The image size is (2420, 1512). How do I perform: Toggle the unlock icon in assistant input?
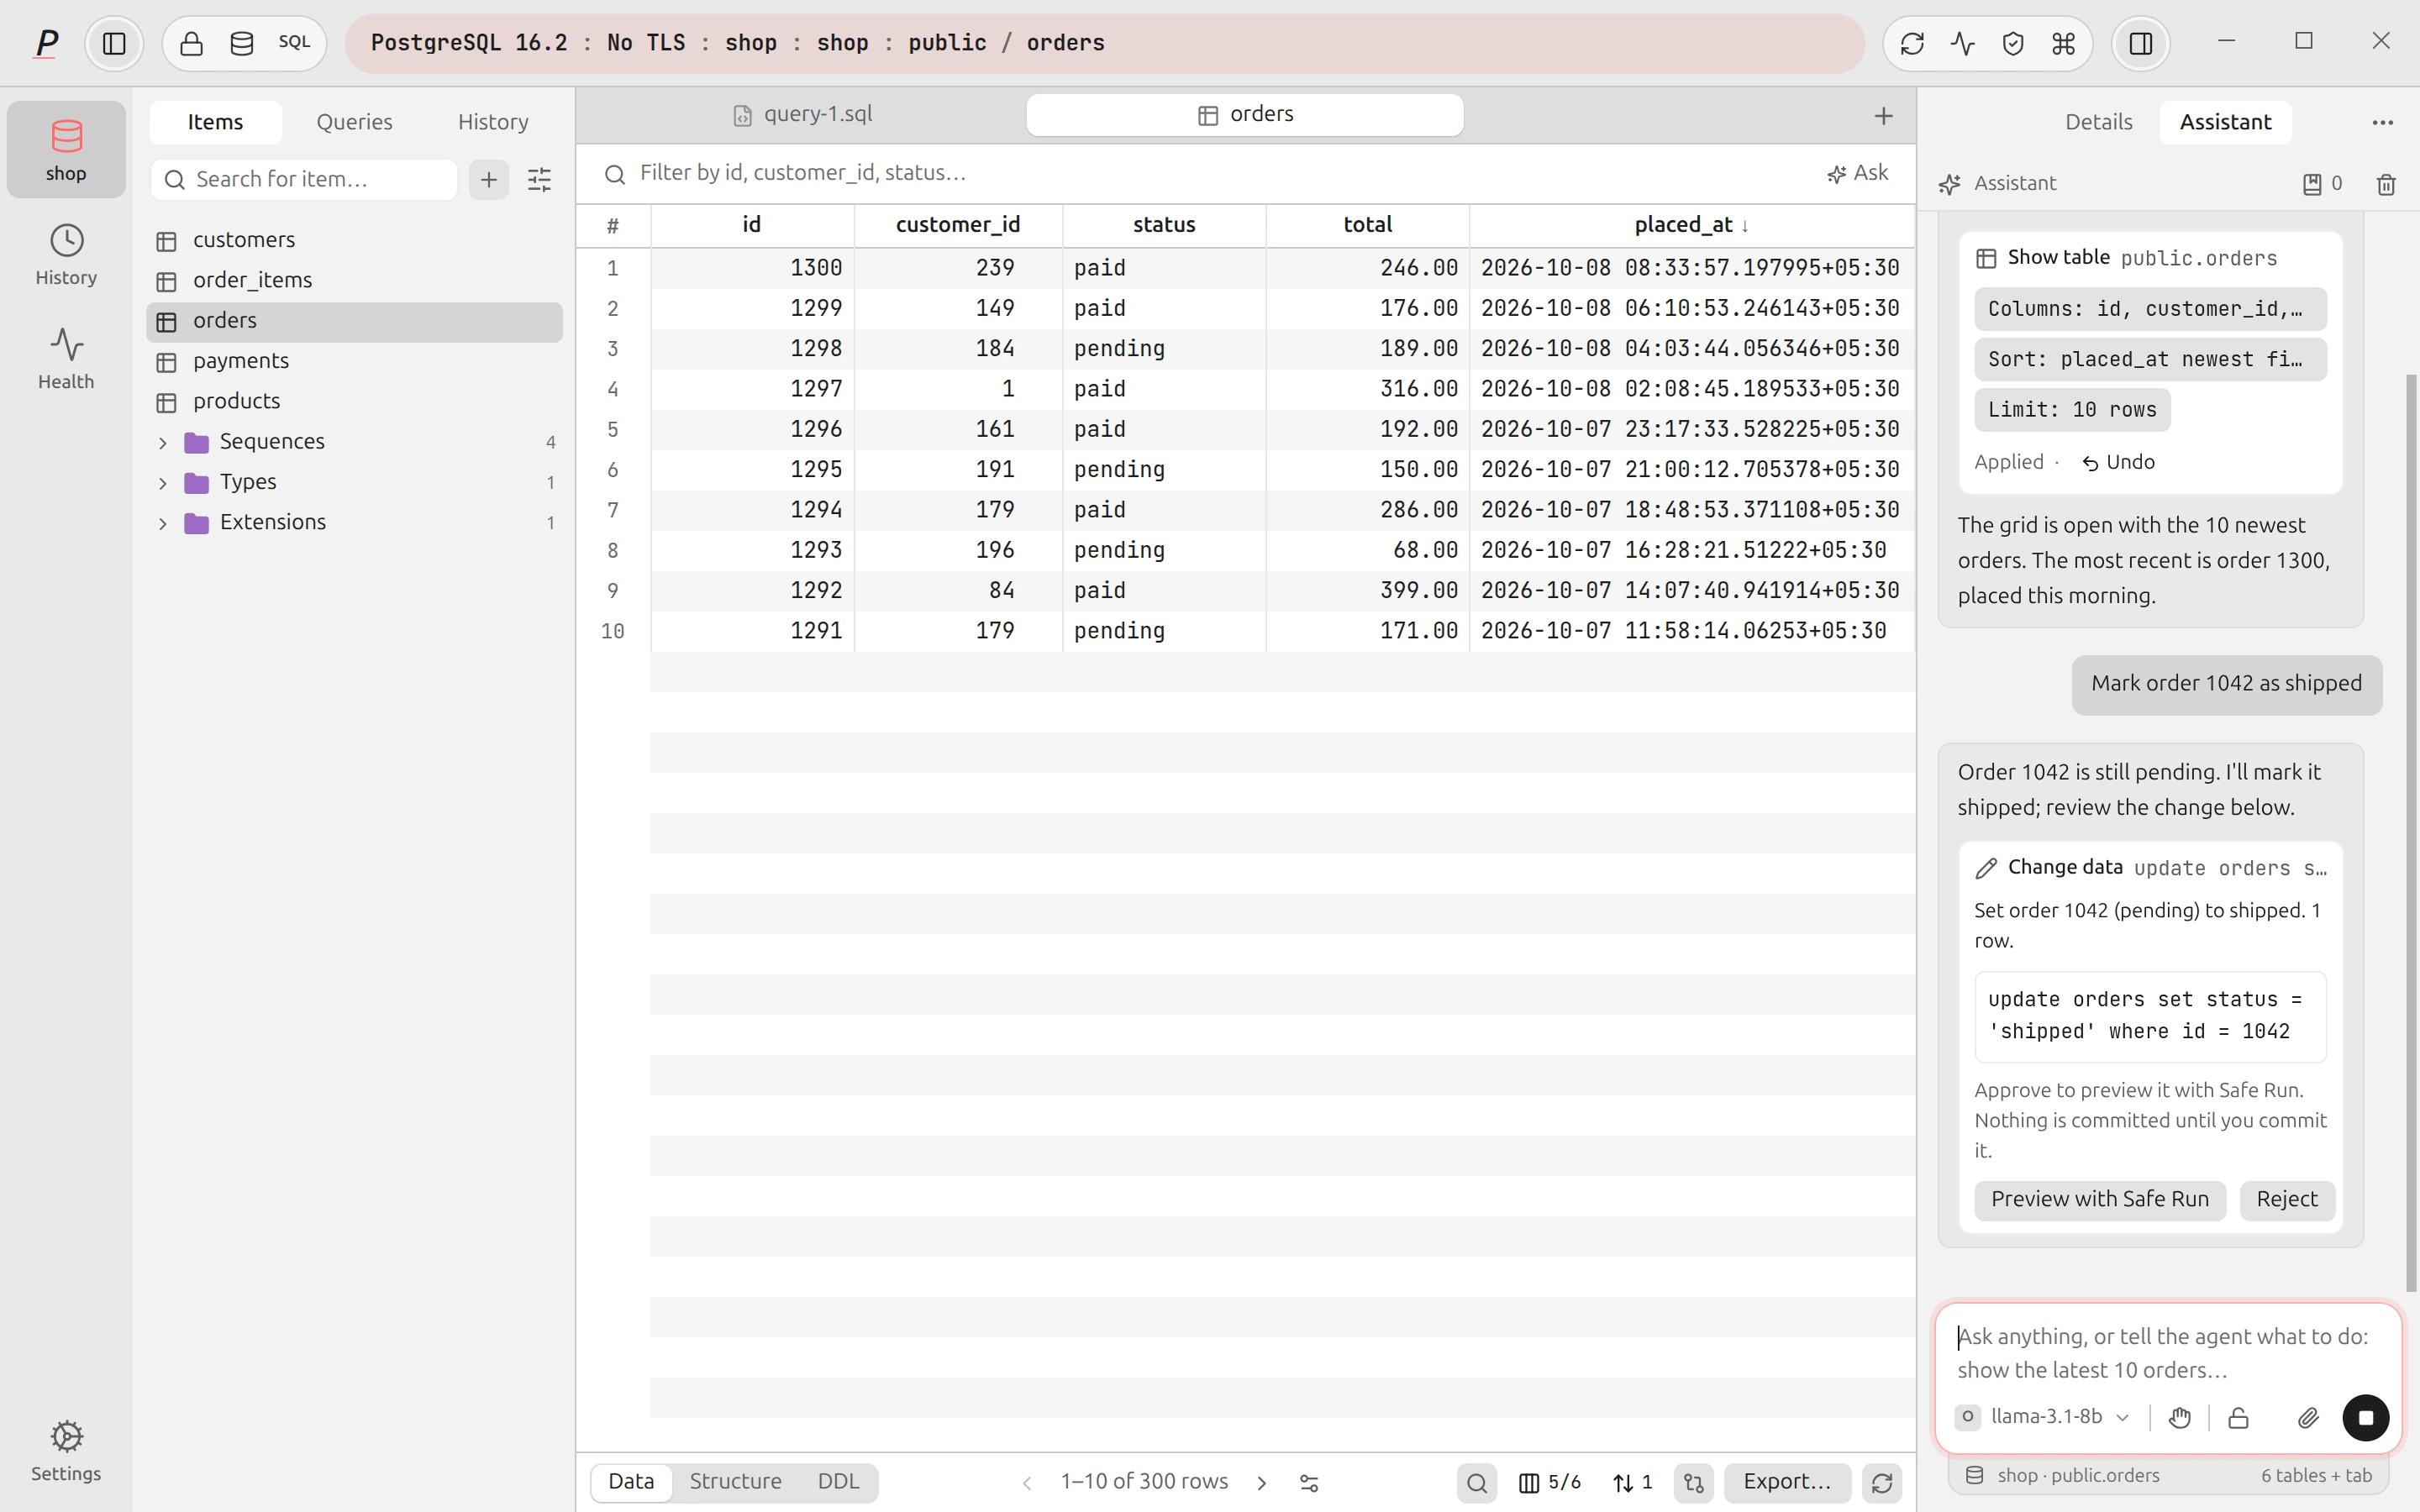[2238, 1417]
